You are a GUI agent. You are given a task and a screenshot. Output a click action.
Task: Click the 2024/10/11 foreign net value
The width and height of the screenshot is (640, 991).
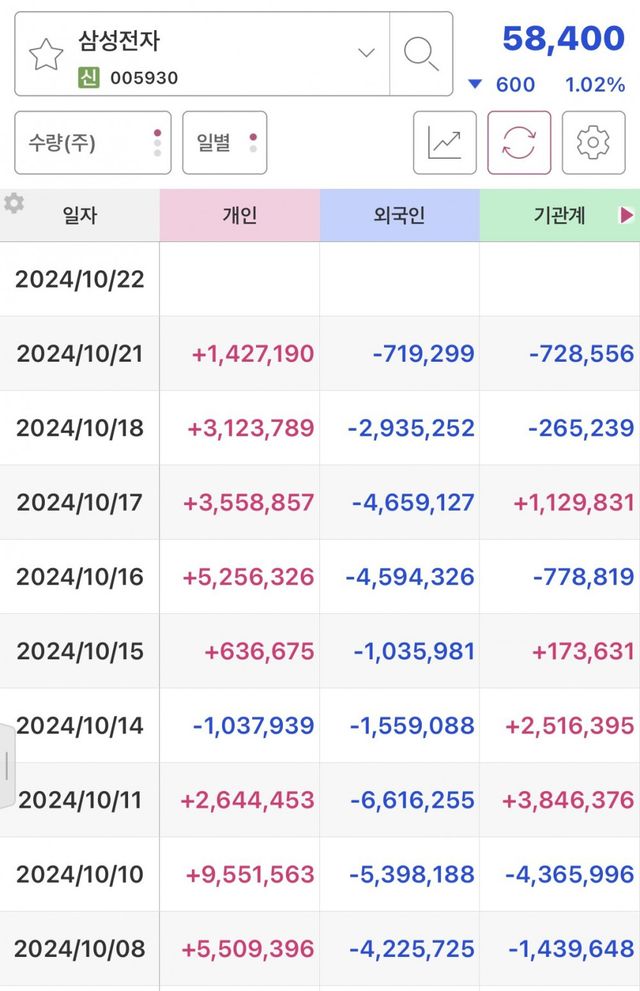point(412,800)
